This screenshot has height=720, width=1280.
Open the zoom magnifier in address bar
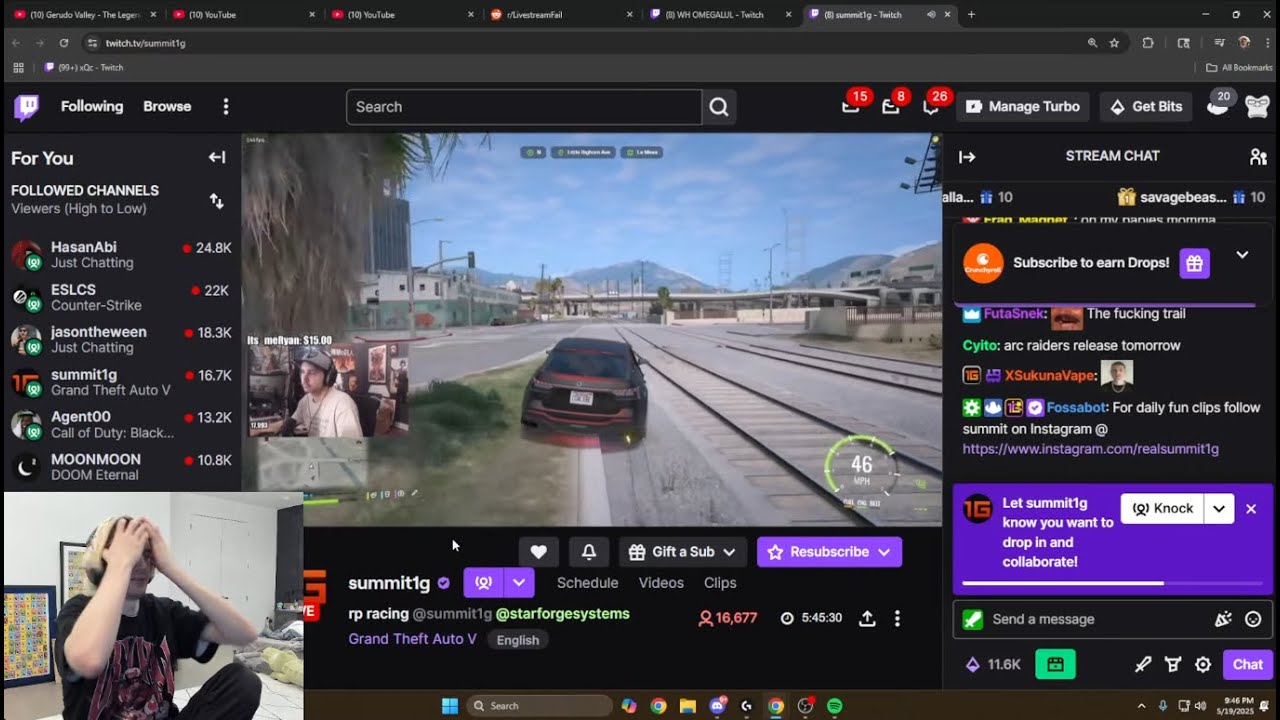point(1092,43)
